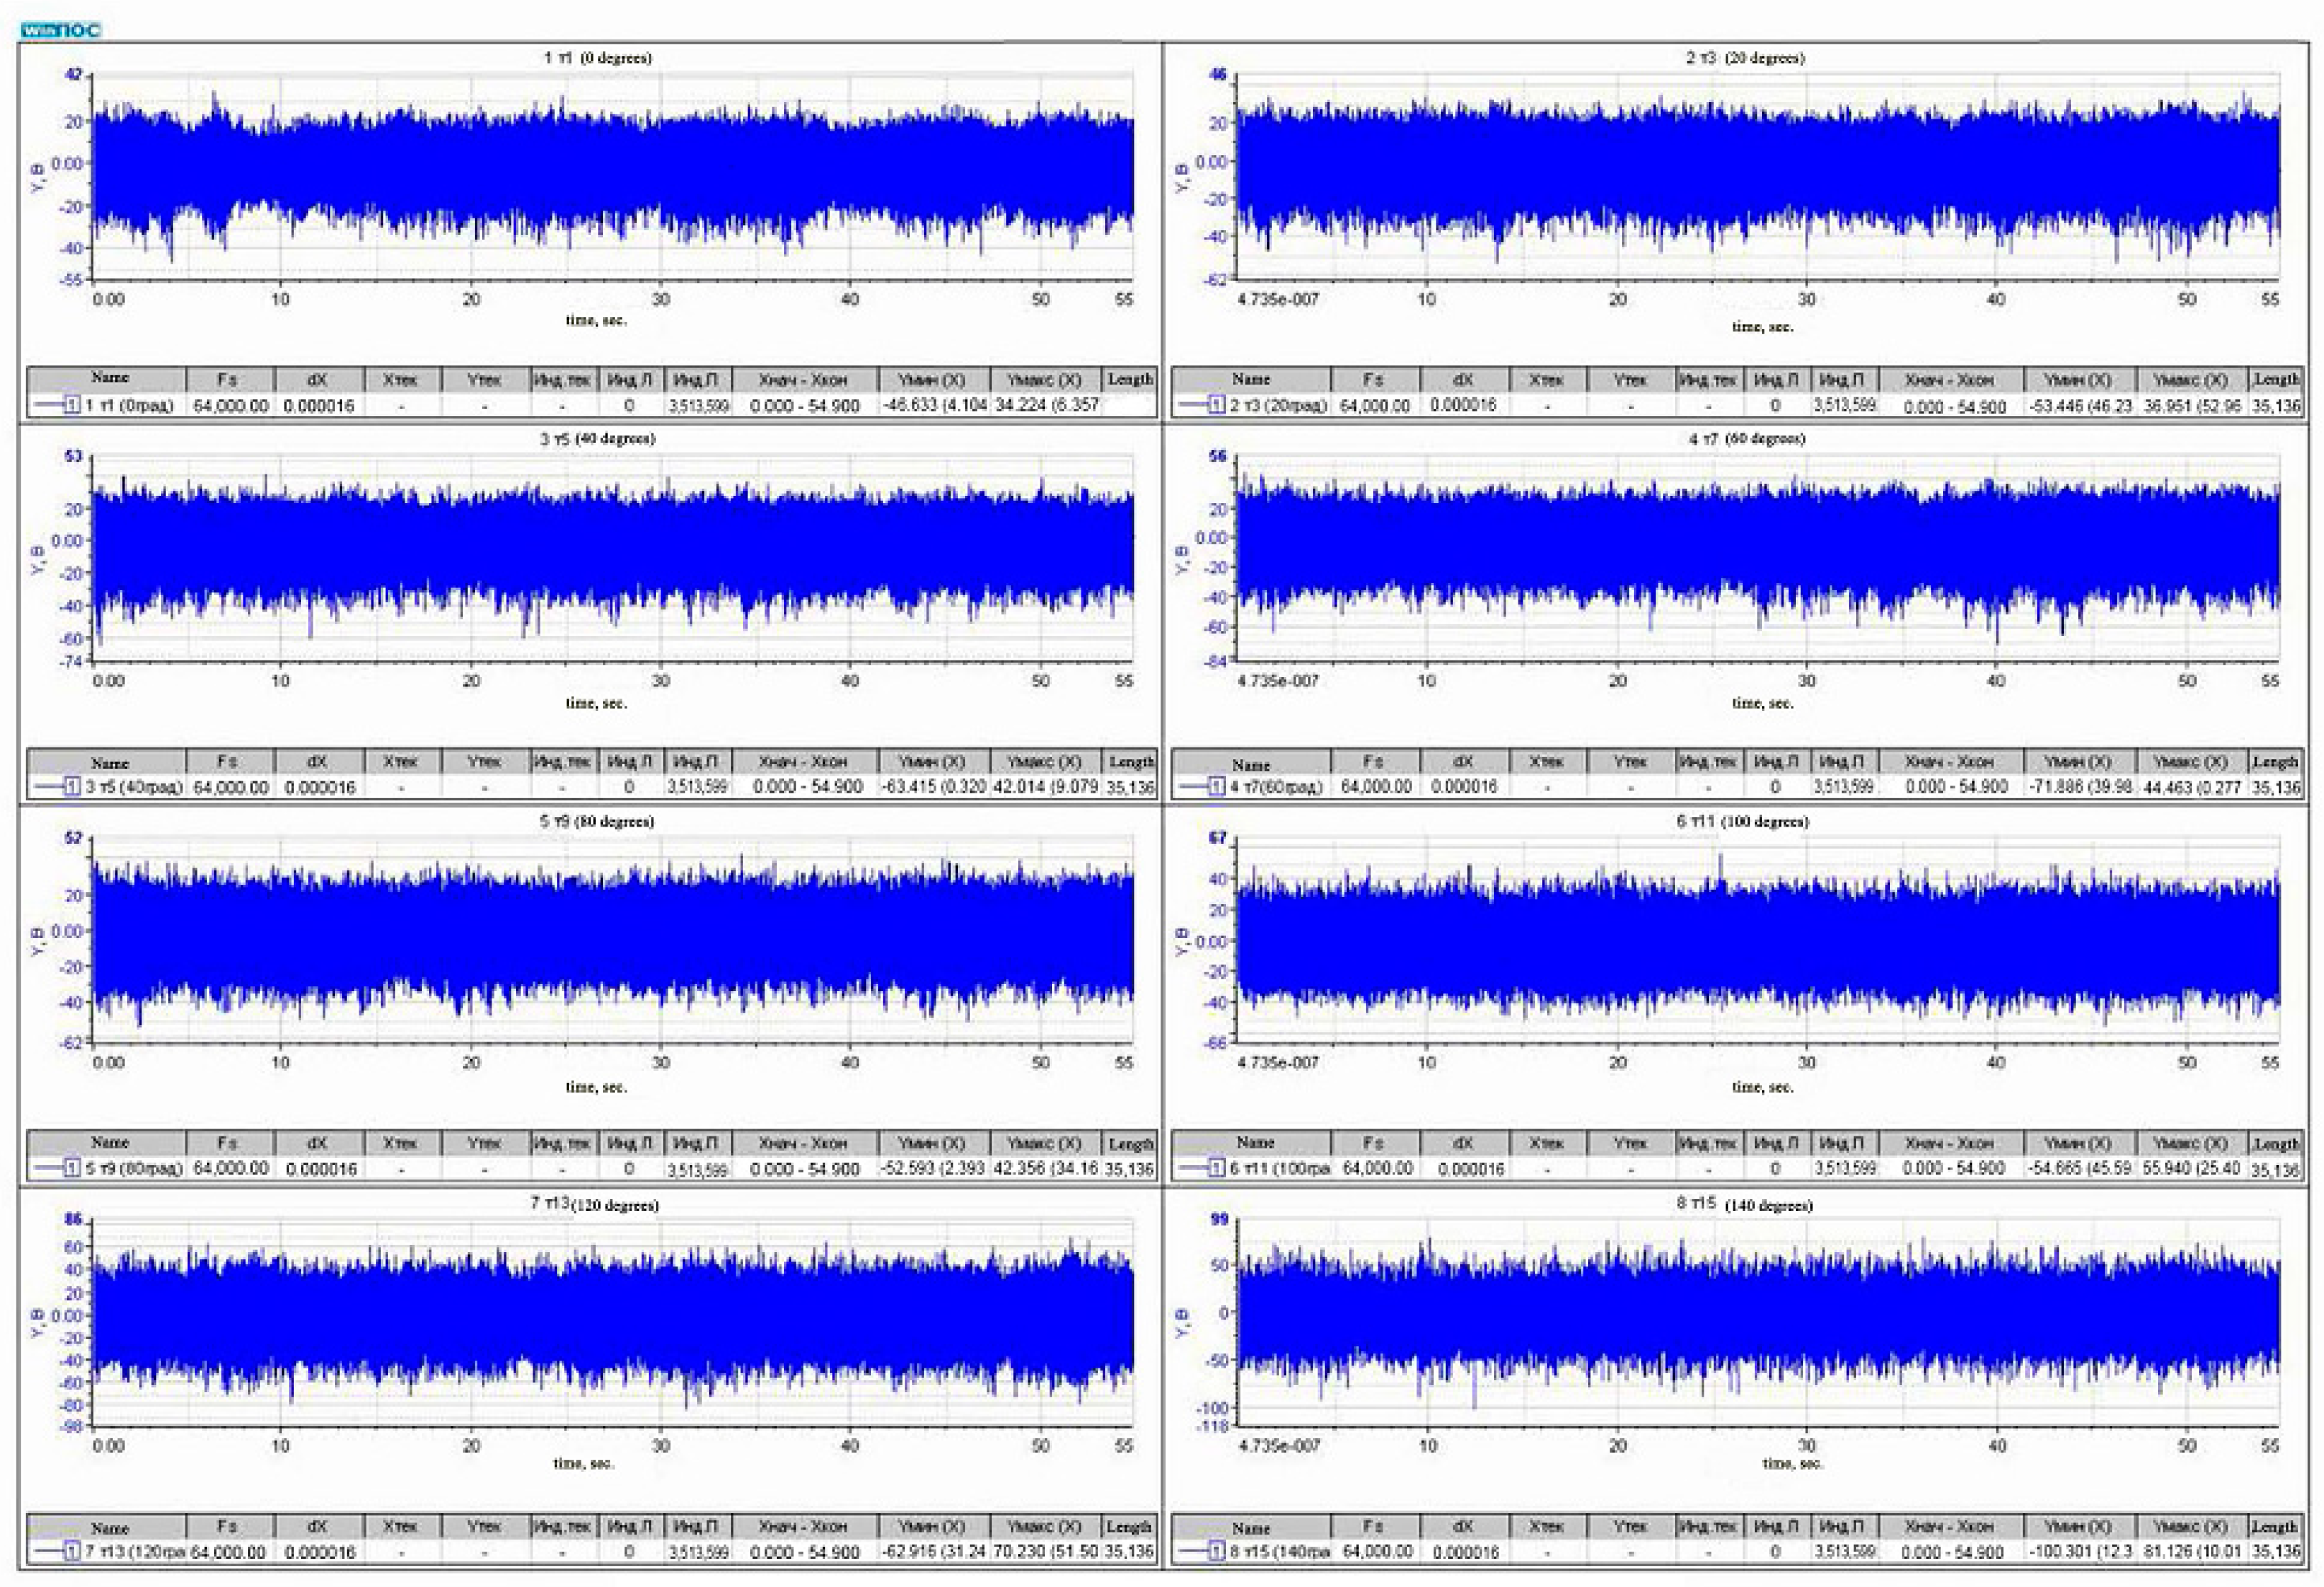The image size is (2324, 1587).
Task: Click Хнач - Хкон header under the 80 degrees plot
Action: pyautogui.click(x=803, y=1143)
